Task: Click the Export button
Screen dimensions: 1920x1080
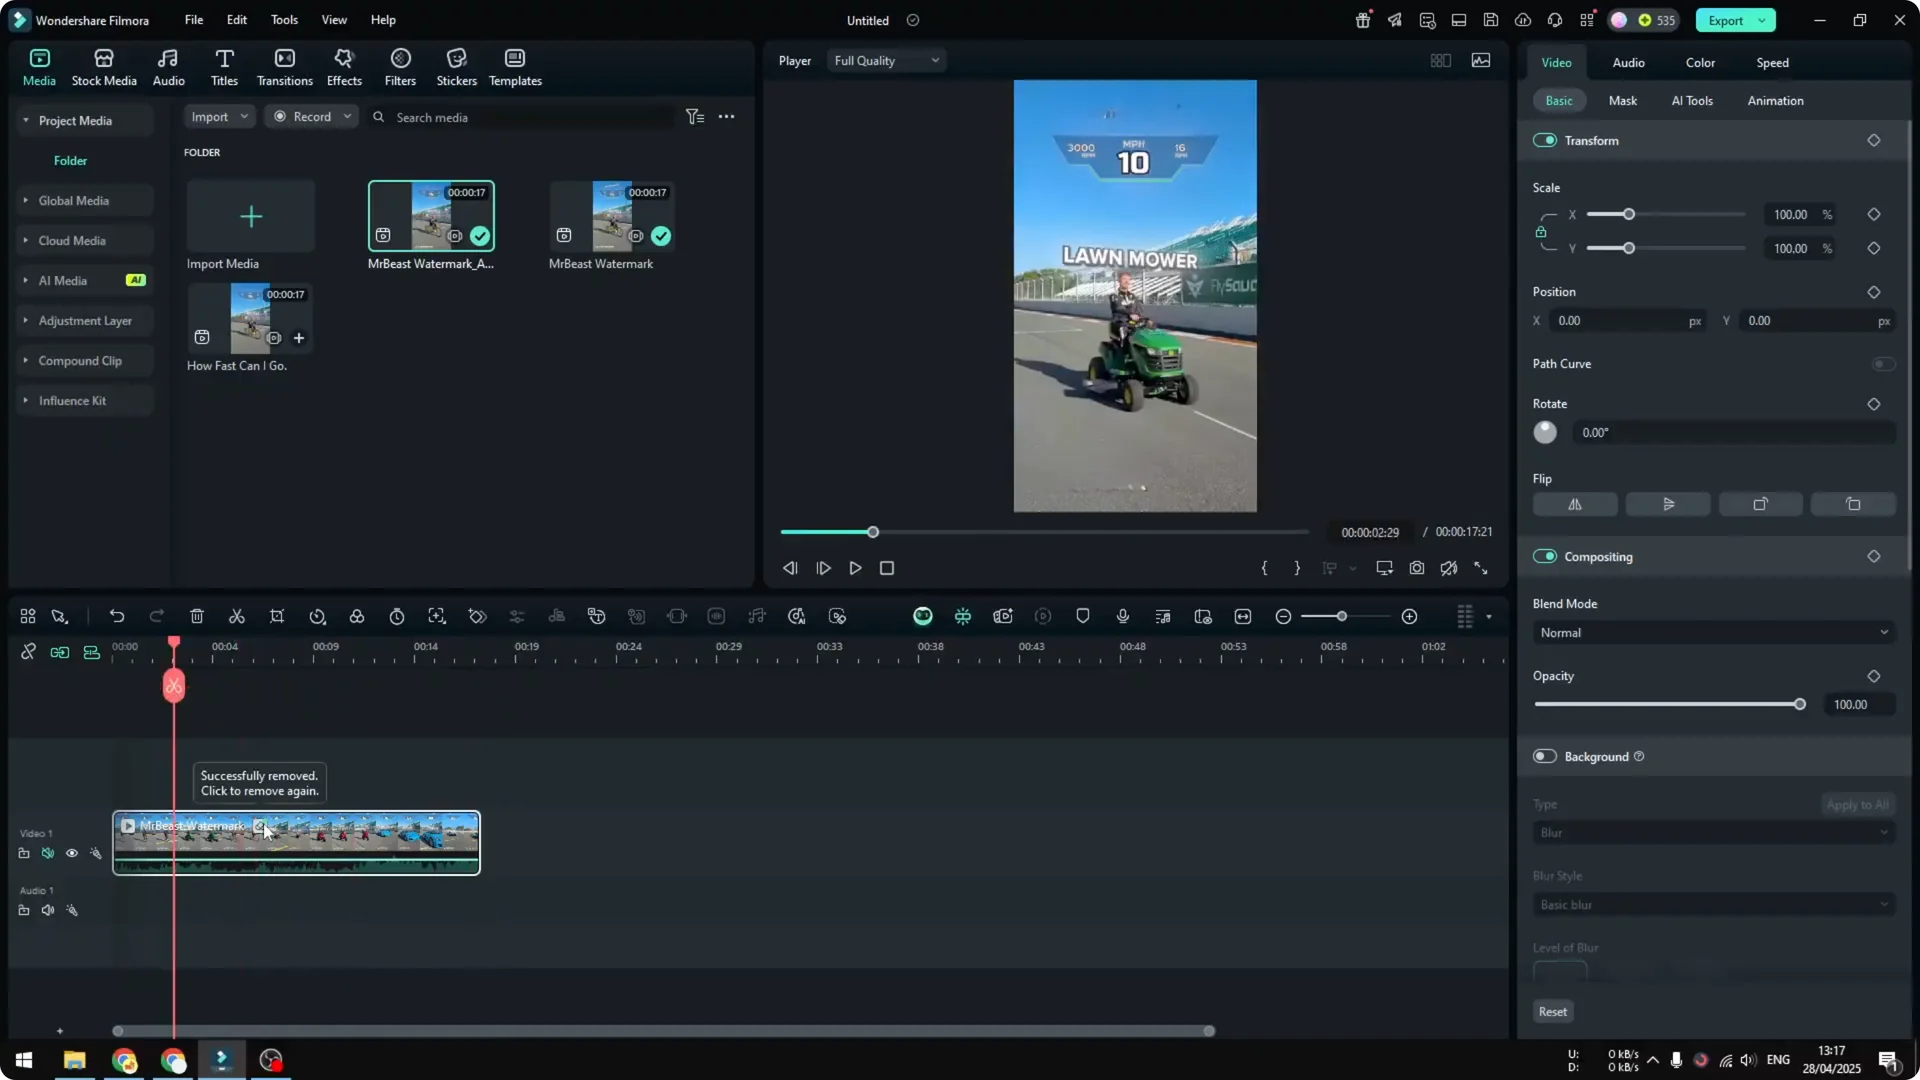Action: click(x=1727, y=20)
